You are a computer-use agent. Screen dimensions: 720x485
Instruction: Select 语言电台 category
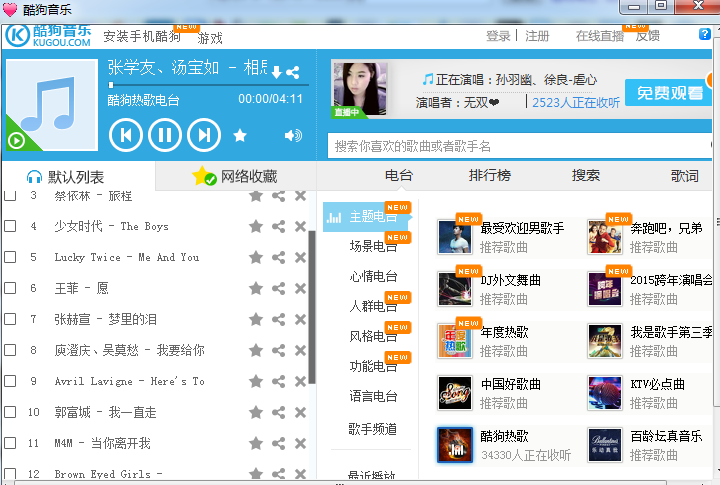[x=373, y=396]
